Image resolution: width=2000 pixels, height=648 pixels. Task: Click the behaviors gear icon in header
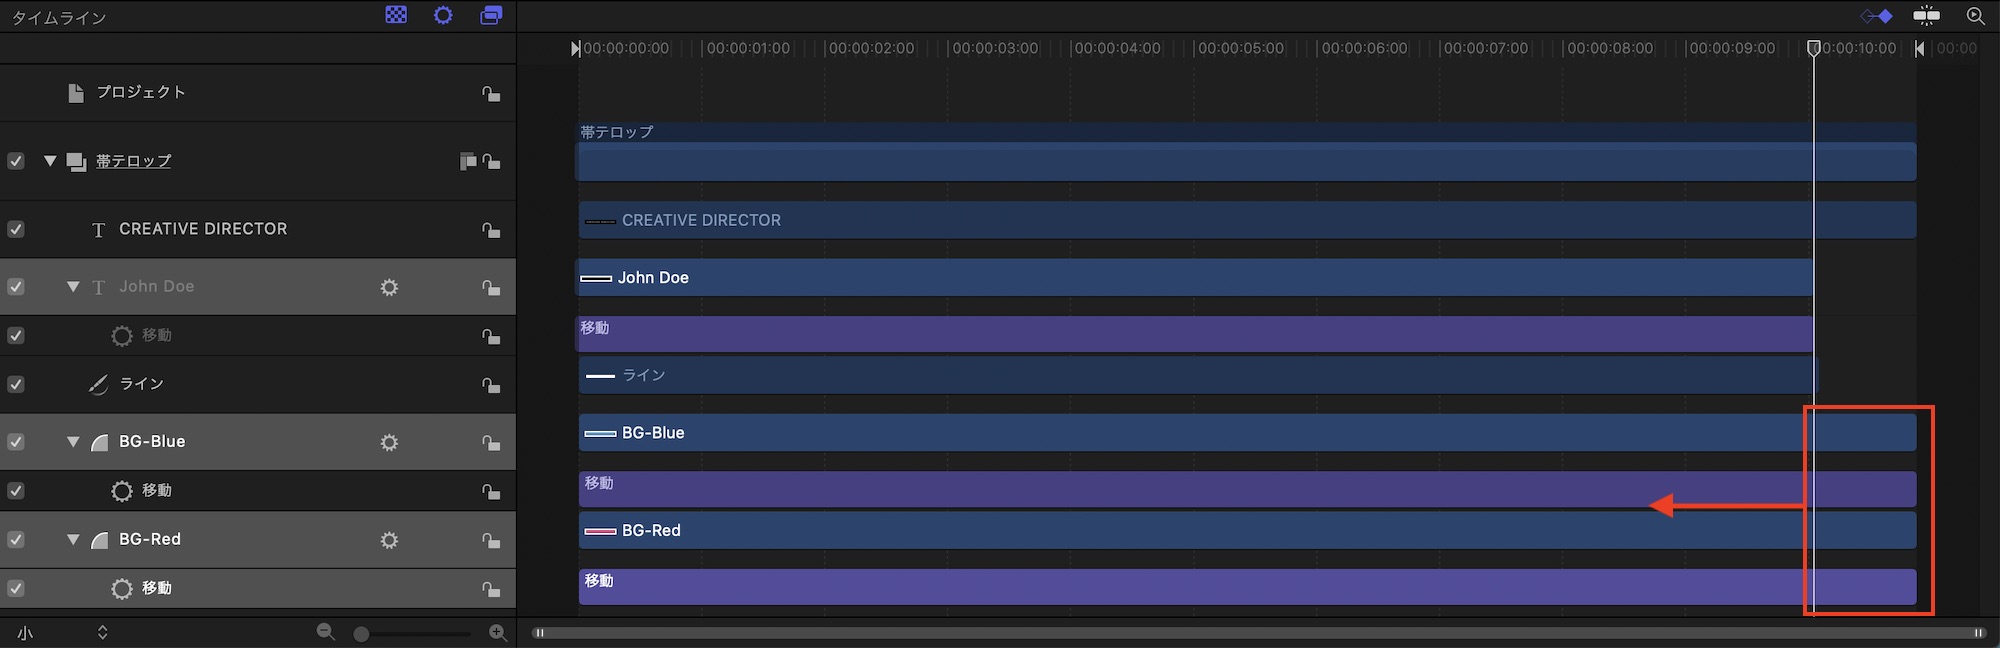(443, 15)
